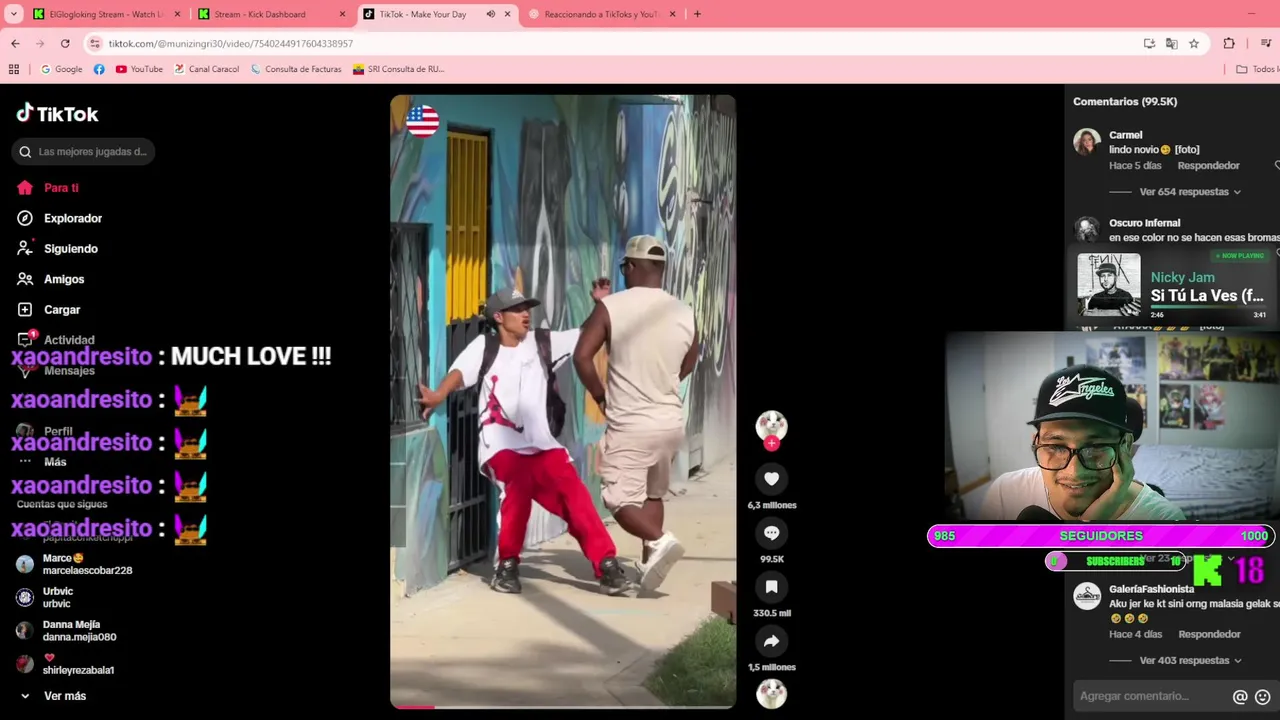The width and height of the screenshot is (1280, 720).
Task: Expand Ver más followed accounts
Action: pos(52,696)
